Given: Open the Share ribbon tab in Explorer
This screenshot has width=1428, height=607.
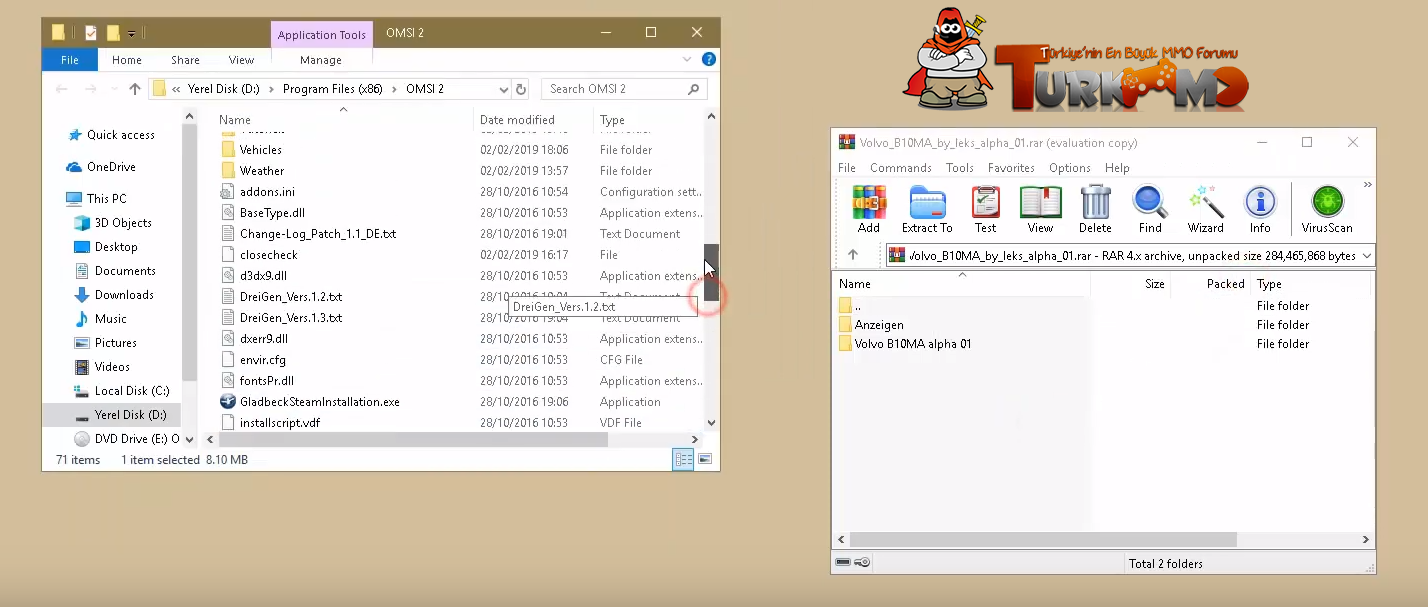Looking at the screenshot, I should pyautogui.click(x=185, y=60).
